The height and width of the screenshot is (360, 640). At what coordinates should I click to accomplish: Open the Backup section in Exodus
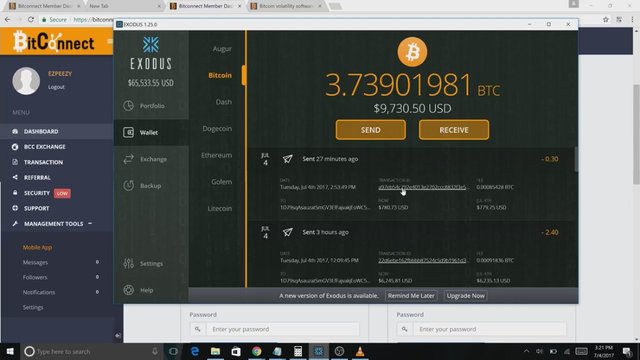[x=143, y=185]
